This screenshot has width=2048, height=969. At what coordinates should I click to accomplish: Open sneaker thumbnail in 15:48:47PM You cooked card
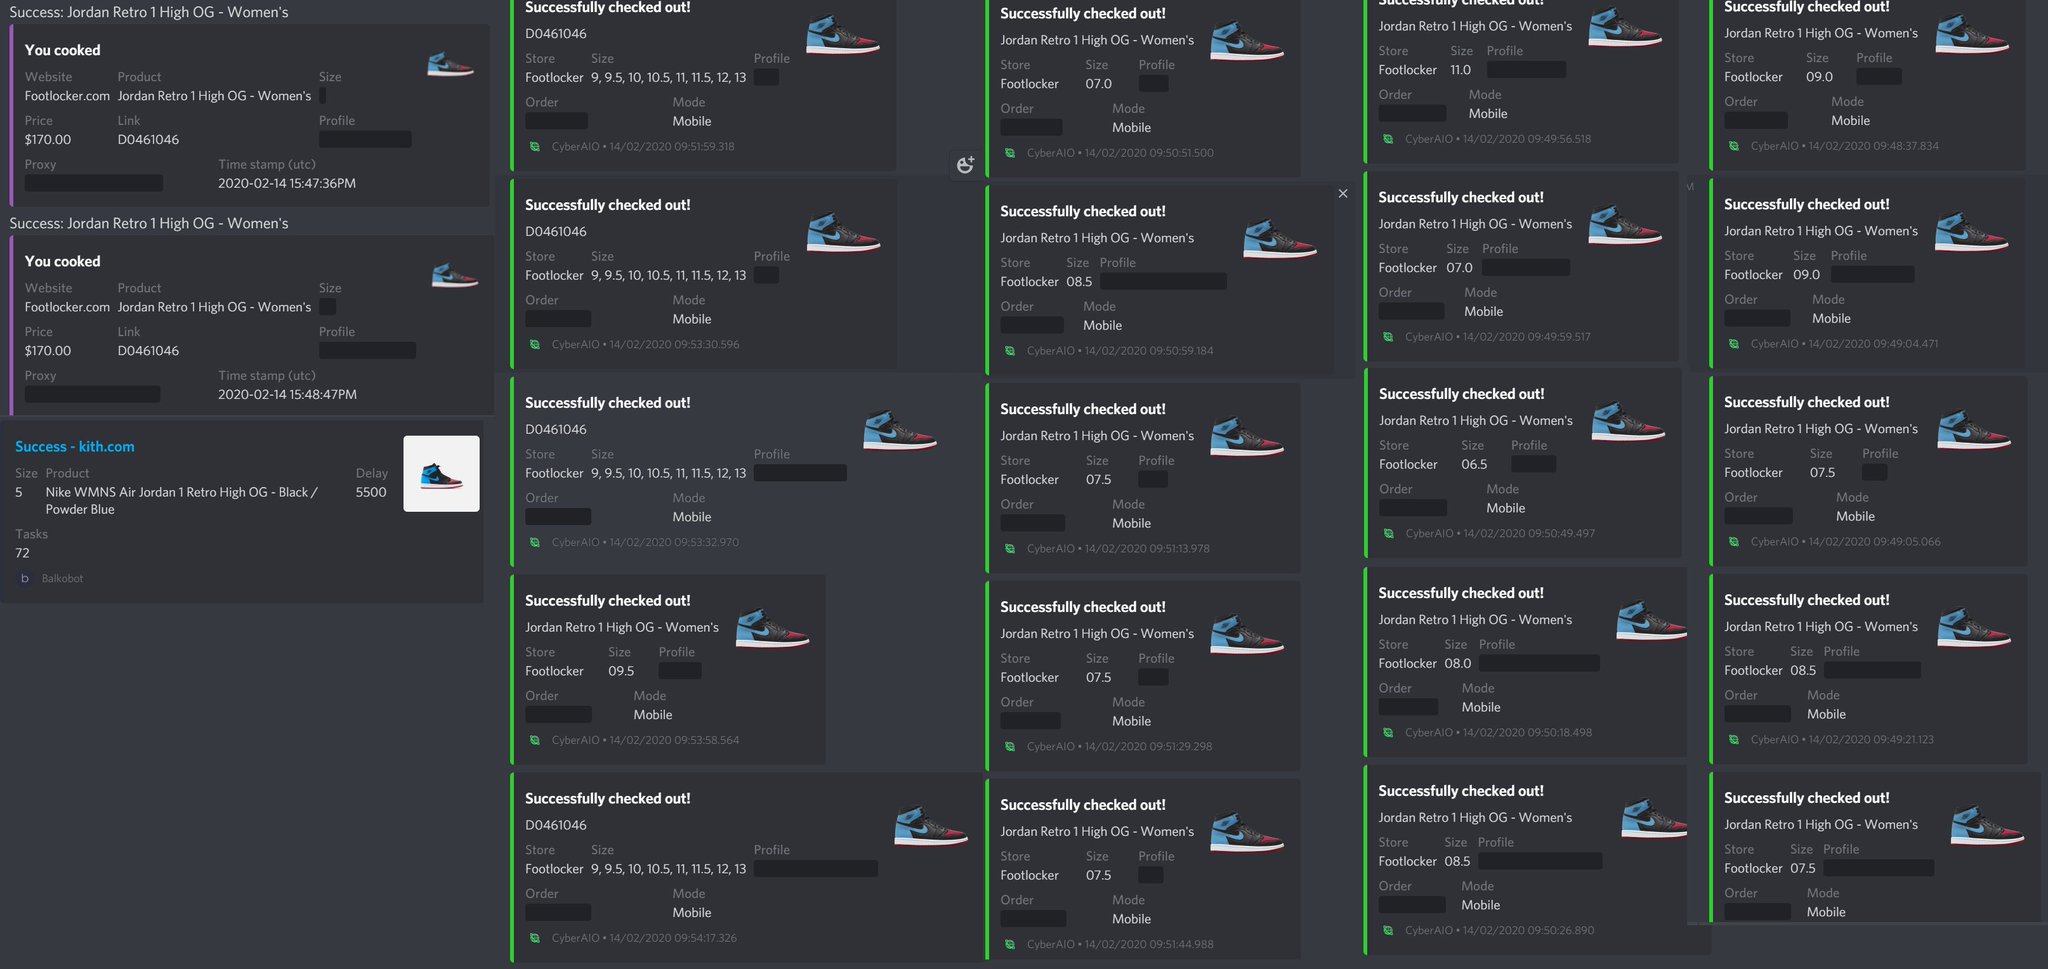pos(455,275)
